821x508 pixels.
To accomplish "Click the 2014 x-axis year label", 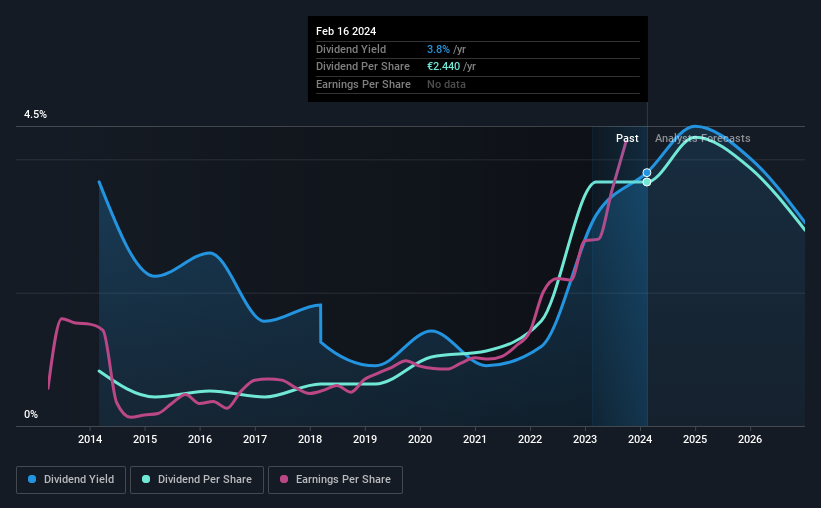I will [90, 439].
